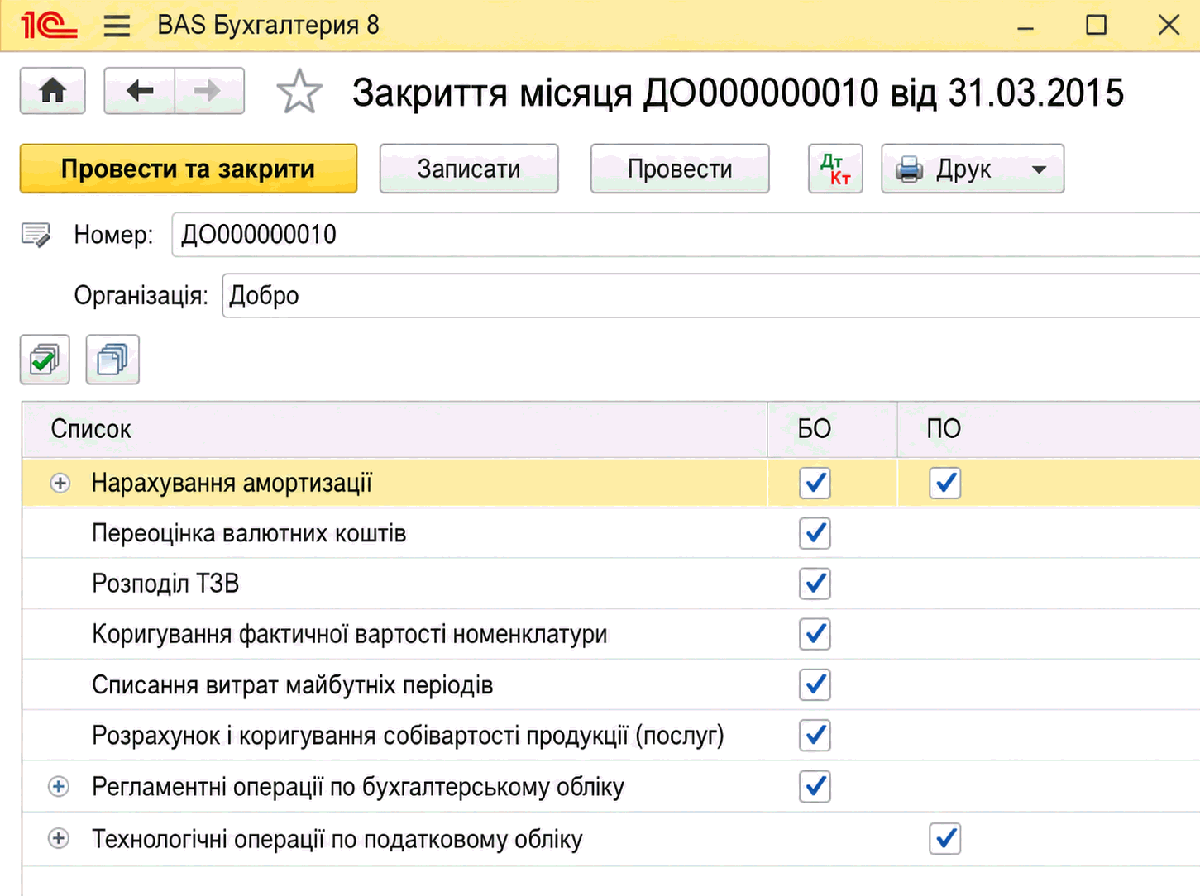Check all operations with green checkmark icon
1200x896 pixels.
coord(45,359)
